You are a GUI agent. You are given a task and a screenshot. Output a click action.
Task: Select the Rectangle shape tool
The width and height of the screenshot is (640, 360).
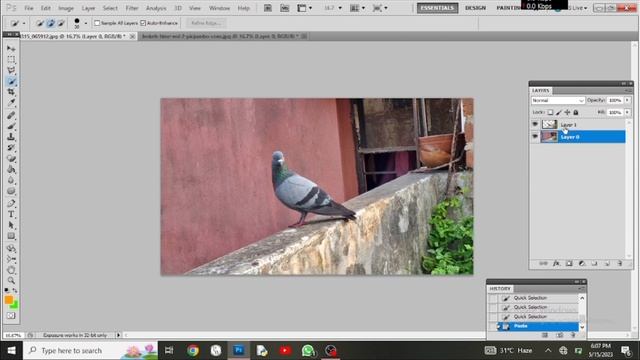coord(11,236)
